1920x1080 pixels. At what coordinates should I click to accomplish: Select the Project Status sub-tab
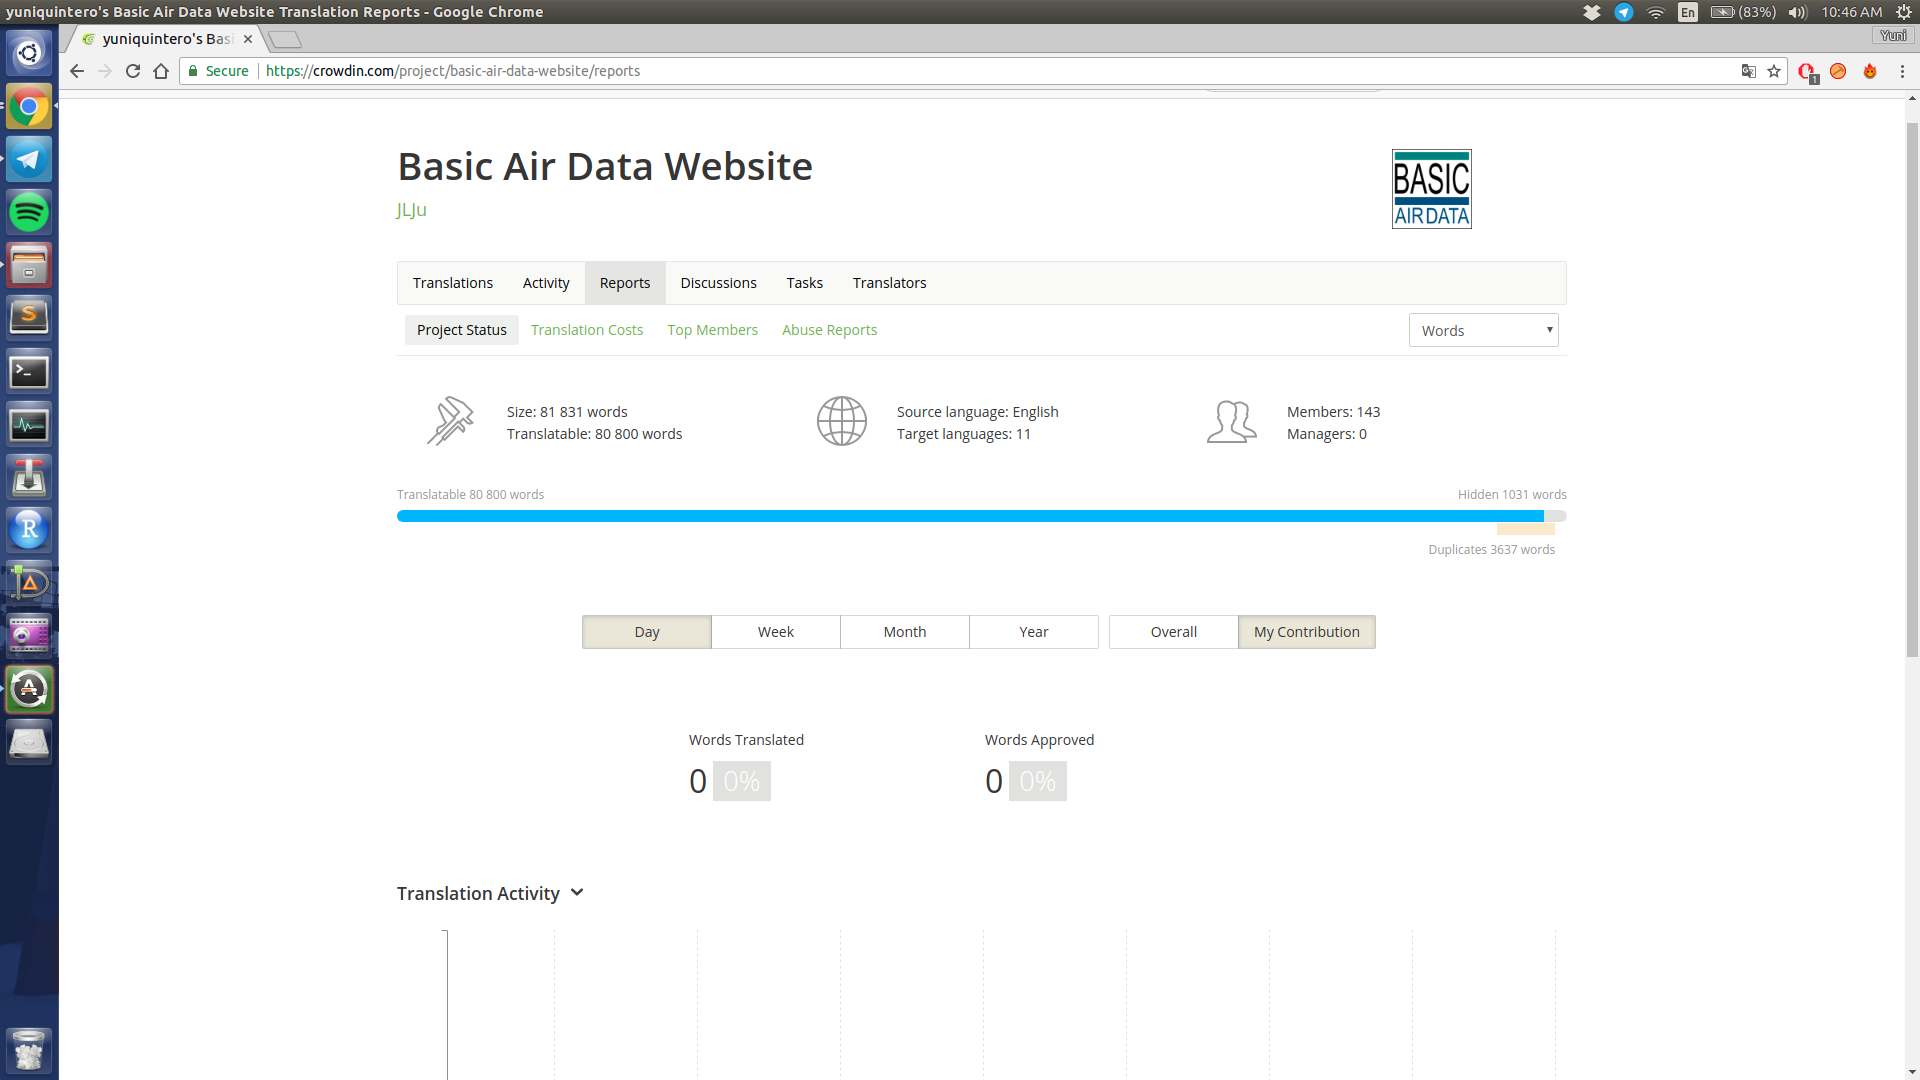point(462,330)
